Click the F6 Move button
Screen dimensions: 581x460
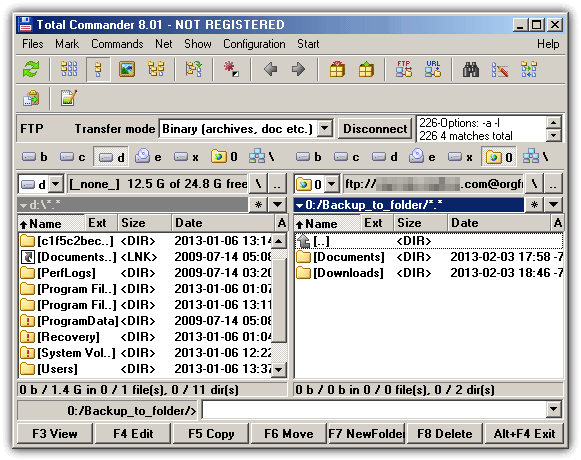click(289, 433)
